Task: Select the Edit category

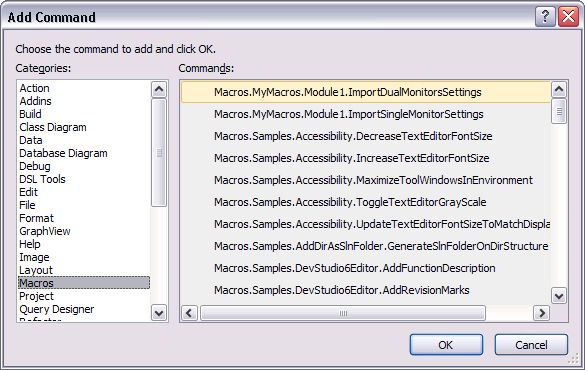Action: [x=84, y=192]
